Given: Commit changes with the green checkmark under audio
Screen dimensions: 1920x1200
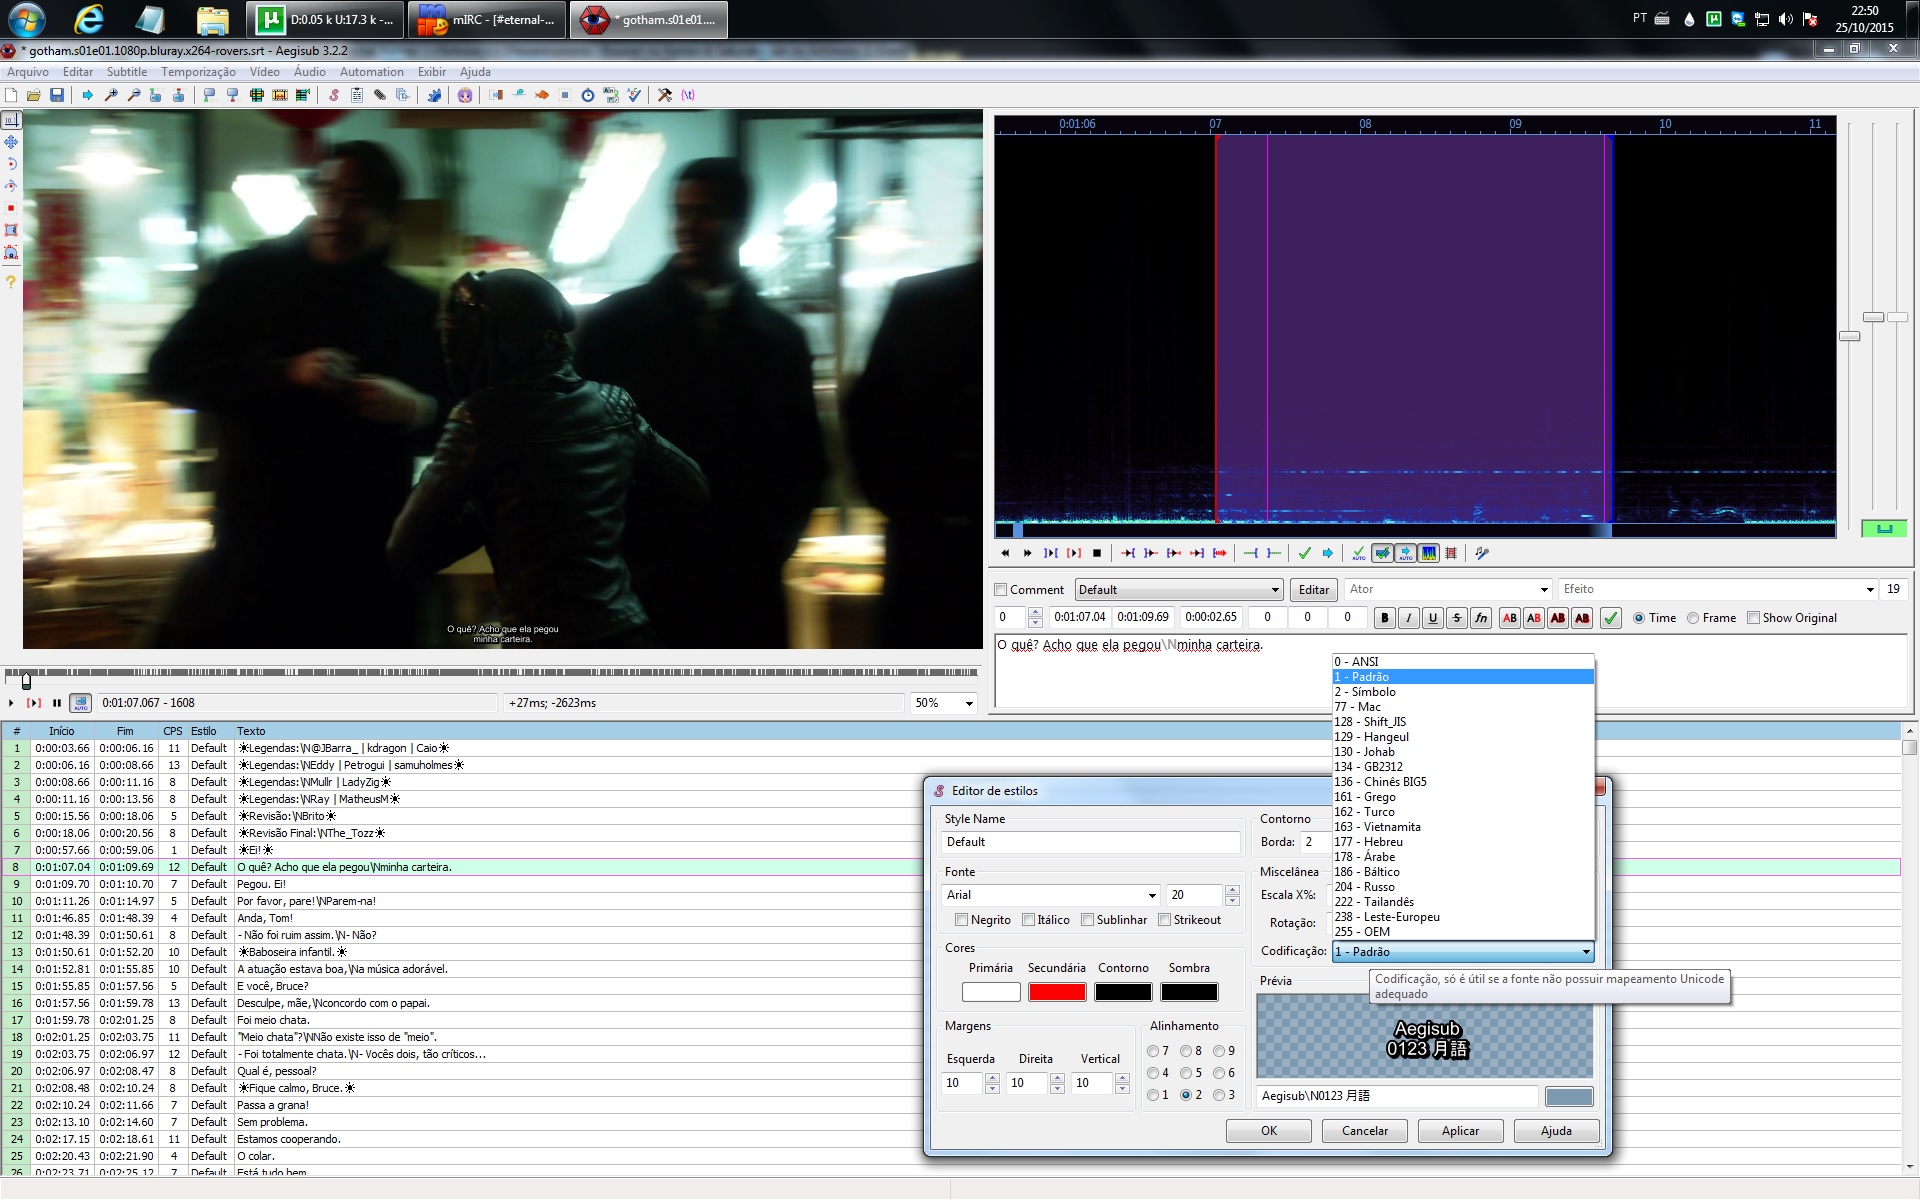Looking at the screenshot, I should 1304,553.
